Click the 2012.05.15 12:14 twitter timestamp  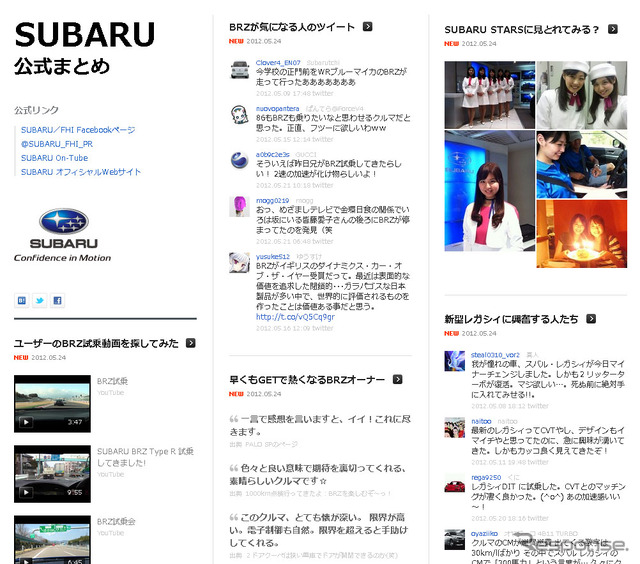pyautogui.click(x=295, y=139)
